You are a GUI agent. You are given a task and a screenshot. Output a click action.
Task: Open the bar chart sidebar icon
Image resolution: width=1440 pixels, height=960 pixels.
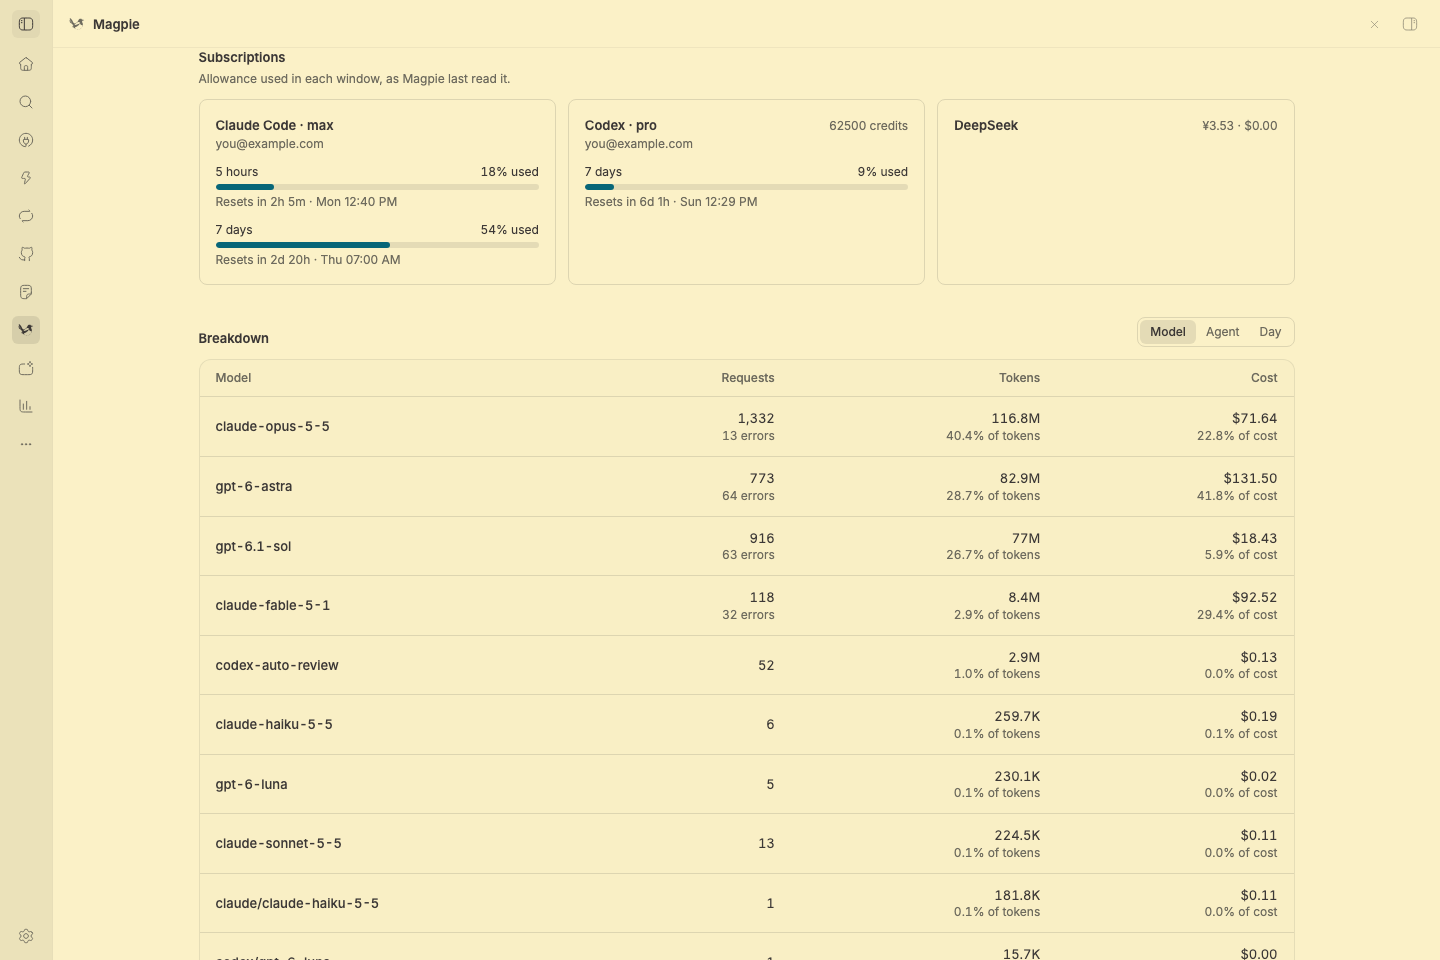click(26, 406)
